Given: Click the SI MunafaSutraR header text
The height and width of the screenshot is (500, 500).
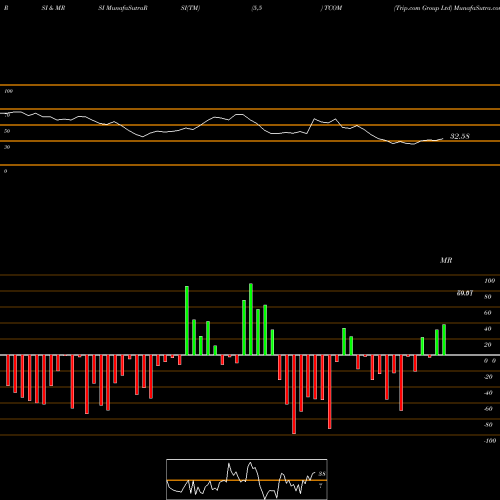Looking at the screenshot, I should (x=123, y=8).
